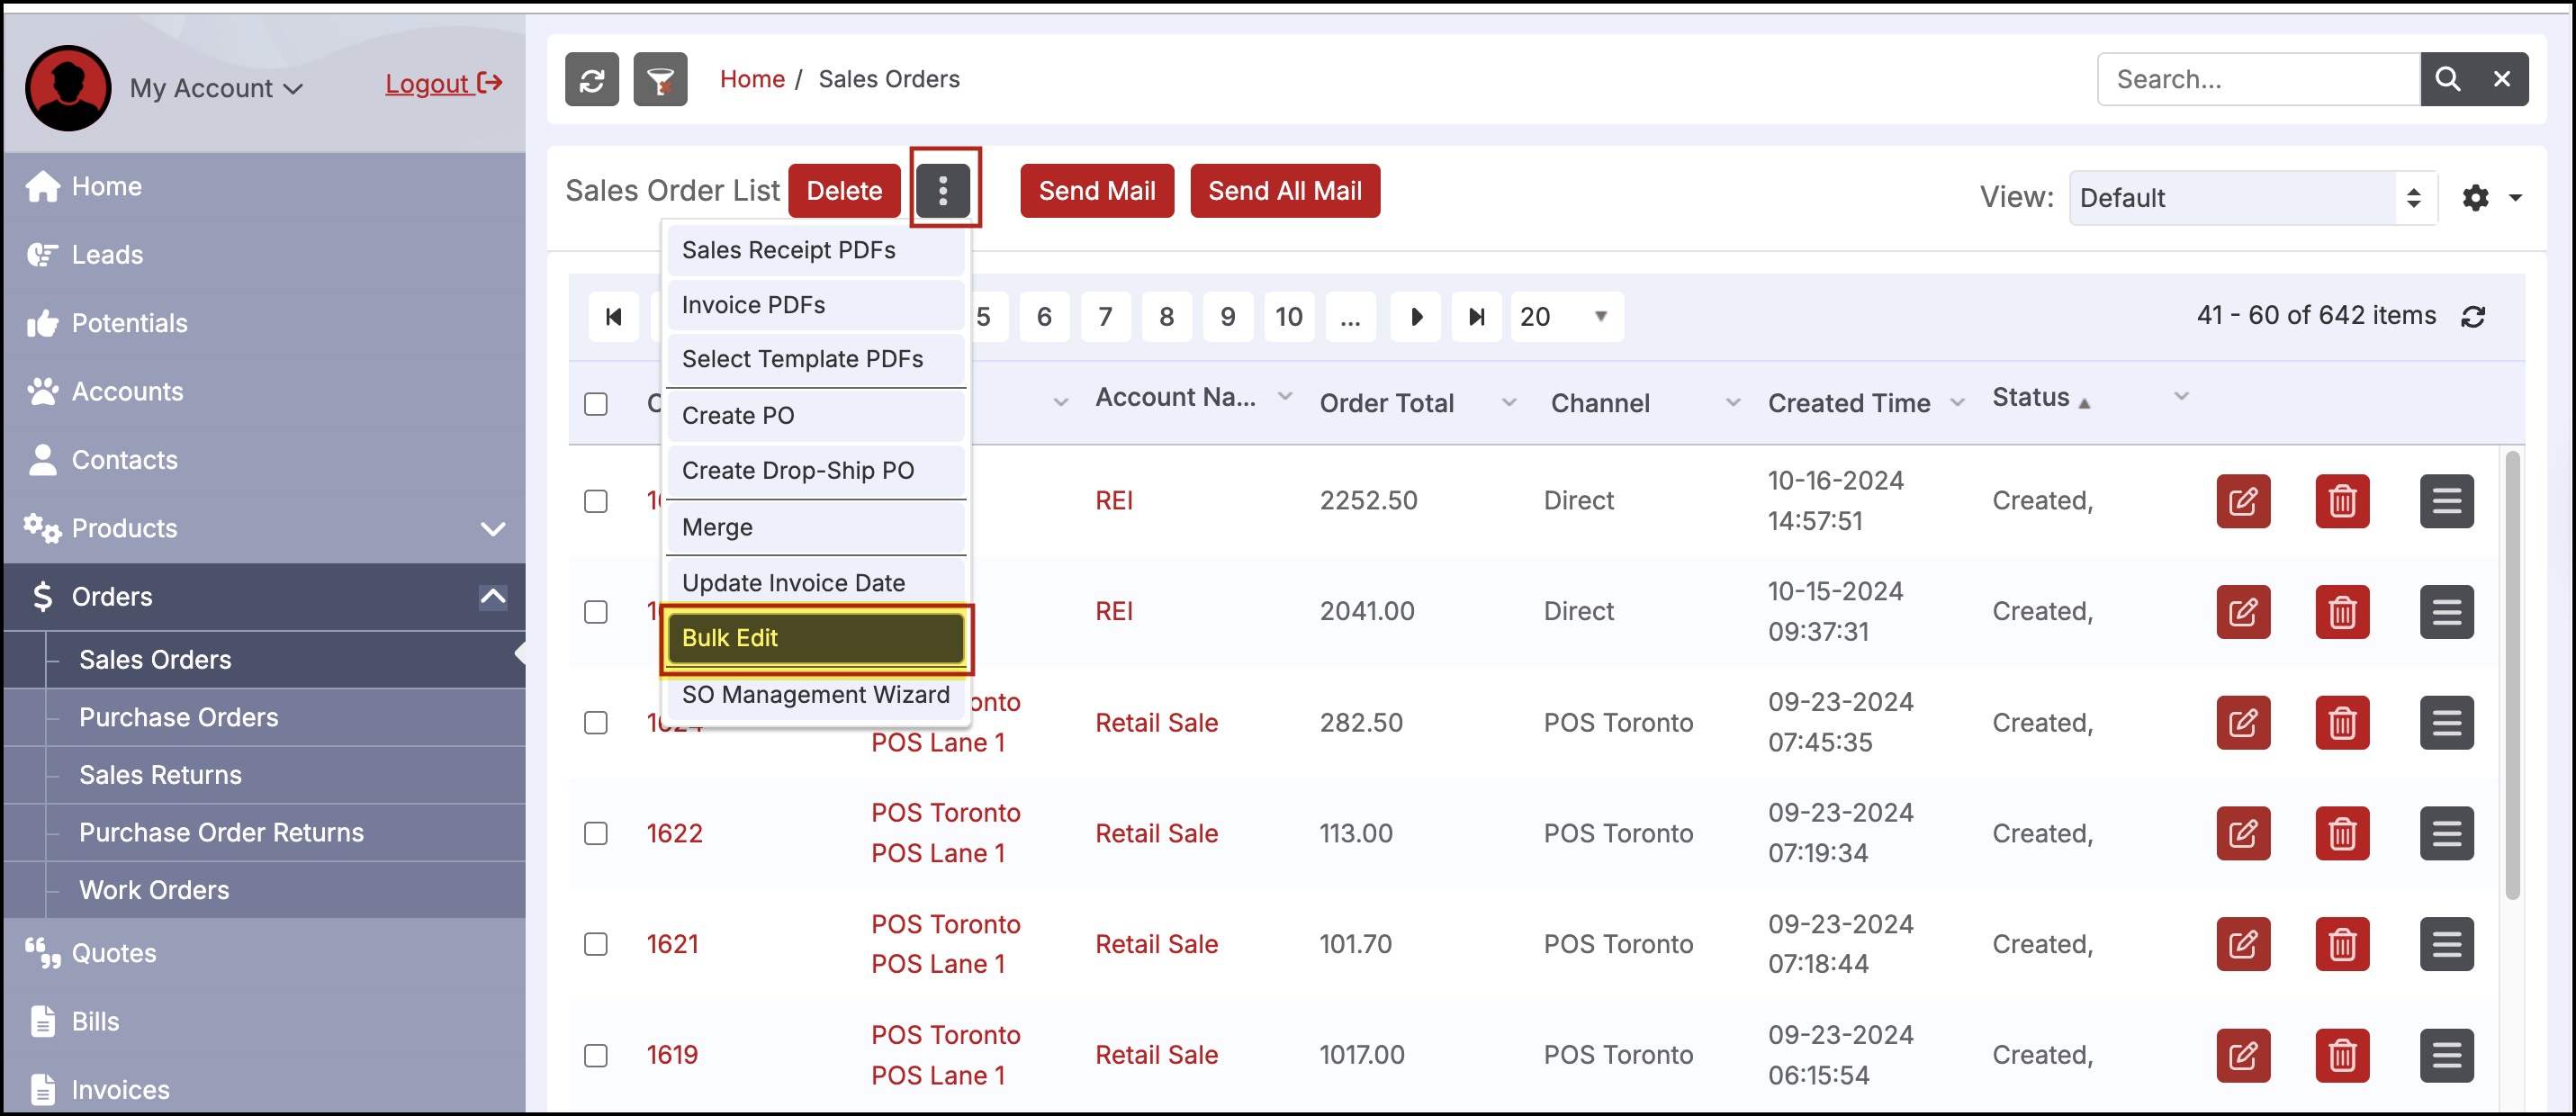
Task: Click the search magnifier icon
Action: coord(2446,79)
